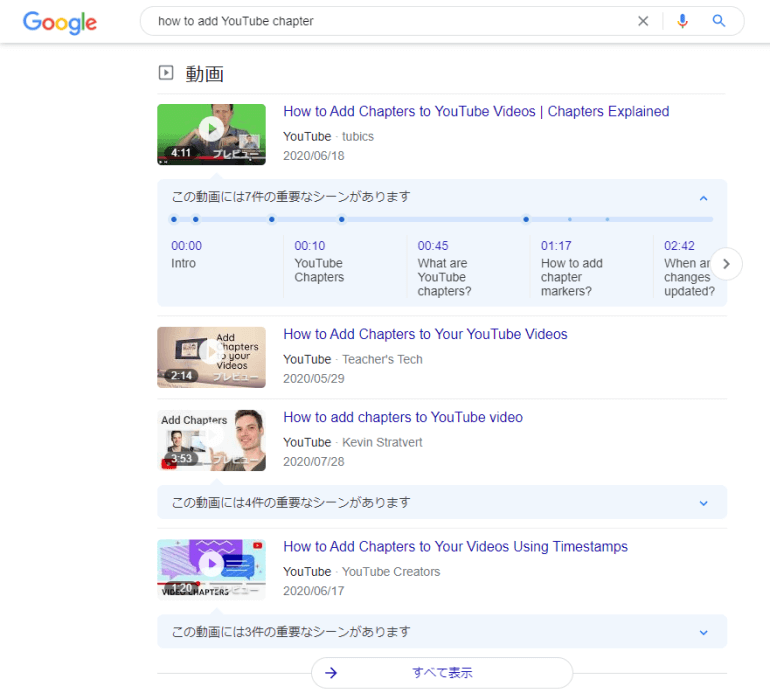Click the date 2020/06/18
Screen dimensions: 770x700
click(x=314, y=156)
